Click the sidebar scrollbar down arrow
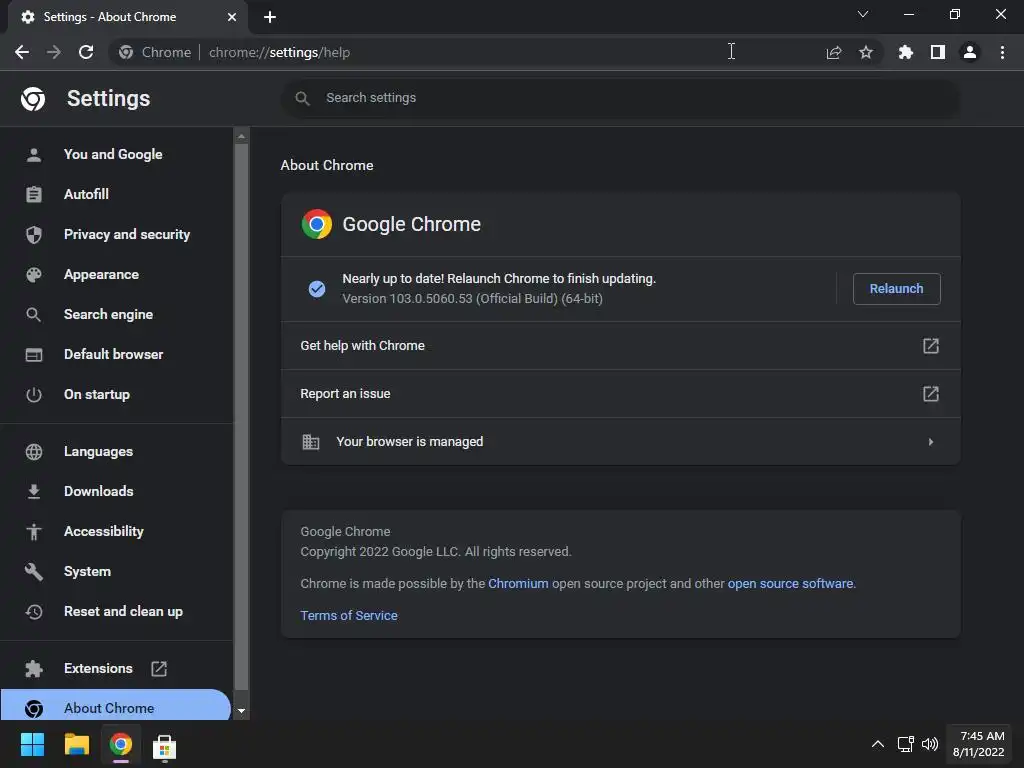This screenshot has width=1024, height=768. point(241,711)
